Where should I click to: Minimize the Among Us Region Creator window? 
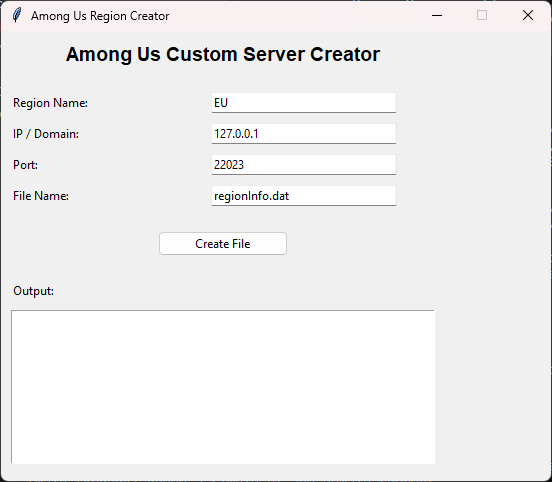[437, 15]
